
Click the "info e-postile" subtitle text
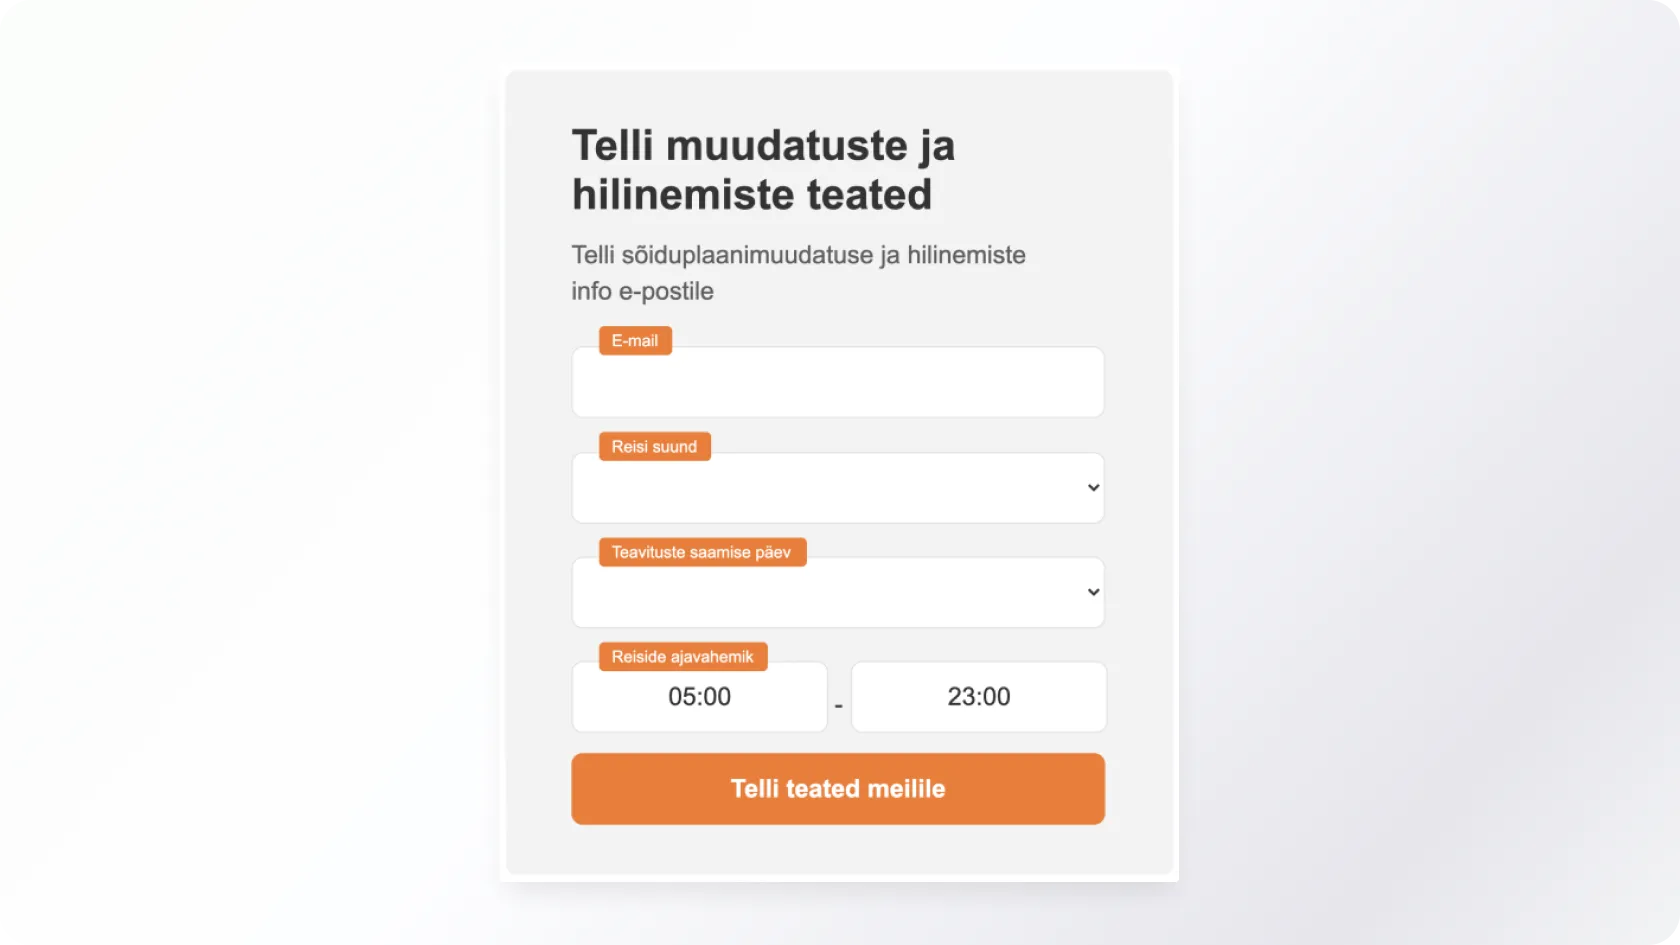tap(642, 291)
